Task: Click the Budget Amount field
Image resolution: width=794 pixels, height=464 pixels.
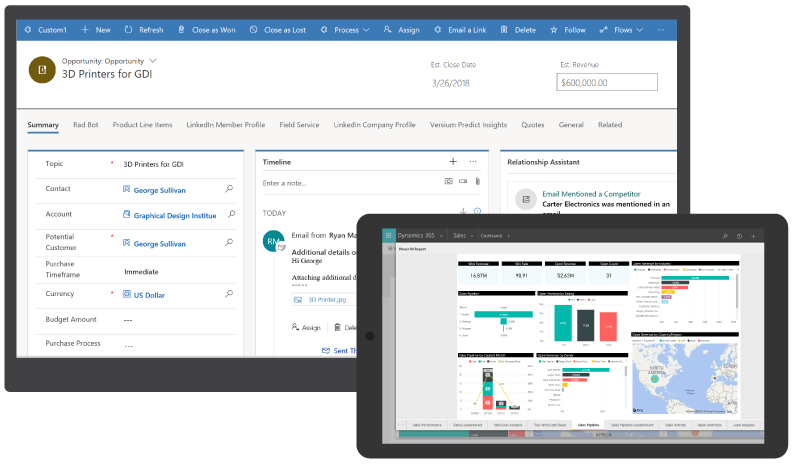Action: (x=136, y=320)
